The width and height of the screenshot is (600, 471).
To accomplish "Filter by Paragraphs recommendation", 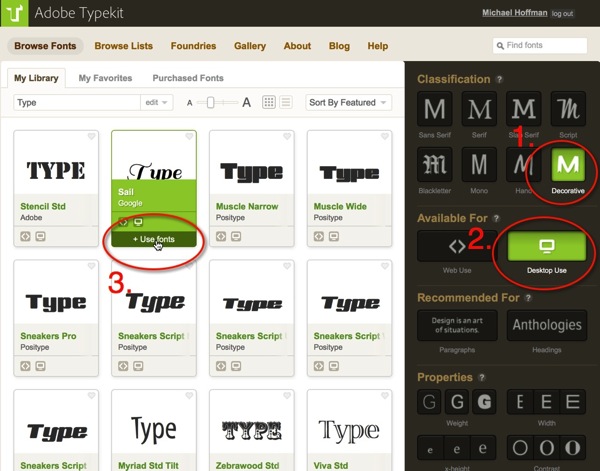I will tap(457, 325).
